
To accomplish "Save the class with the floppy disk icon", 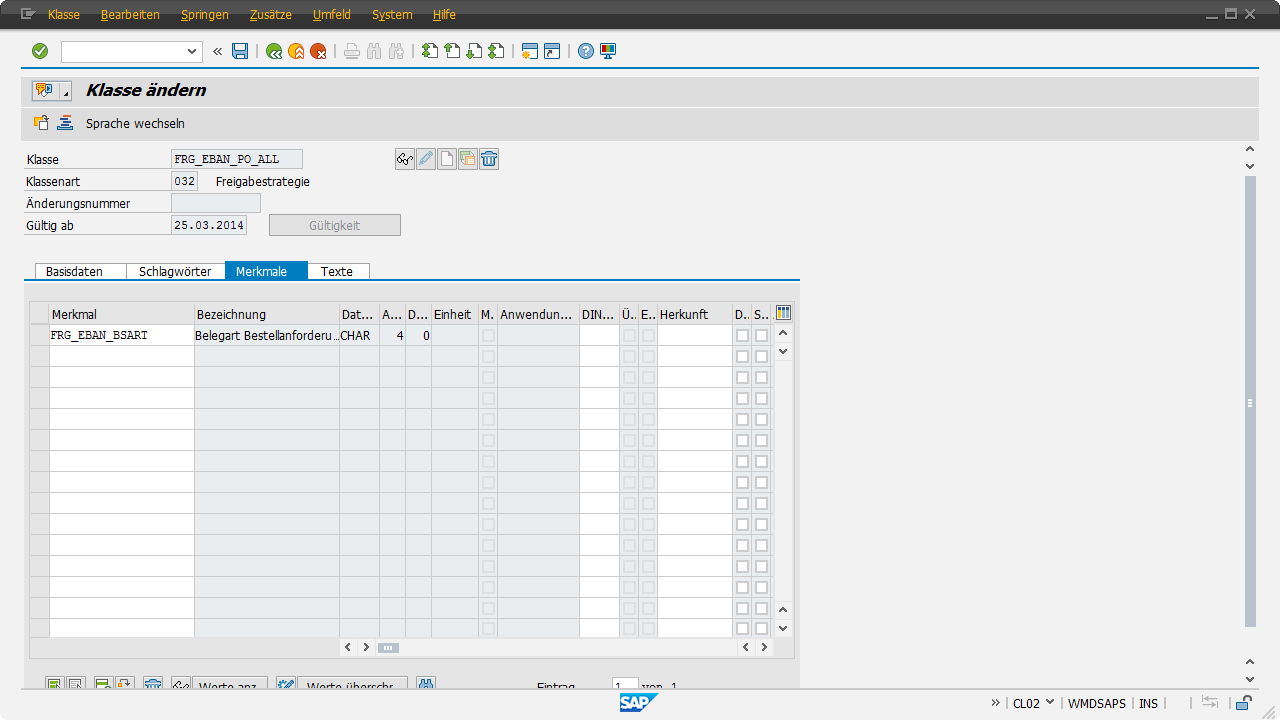I will click(x=240, y=51).
